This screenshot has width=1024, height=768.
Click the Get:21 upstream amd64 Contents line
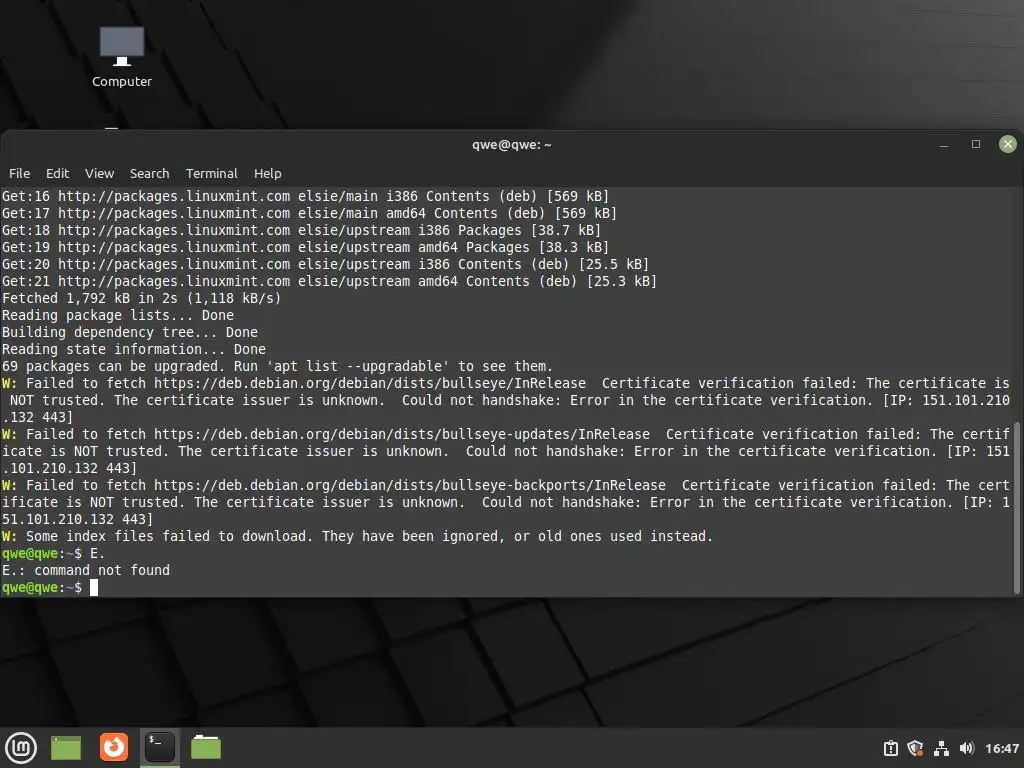pyautogui.click(x=329, y=281)
